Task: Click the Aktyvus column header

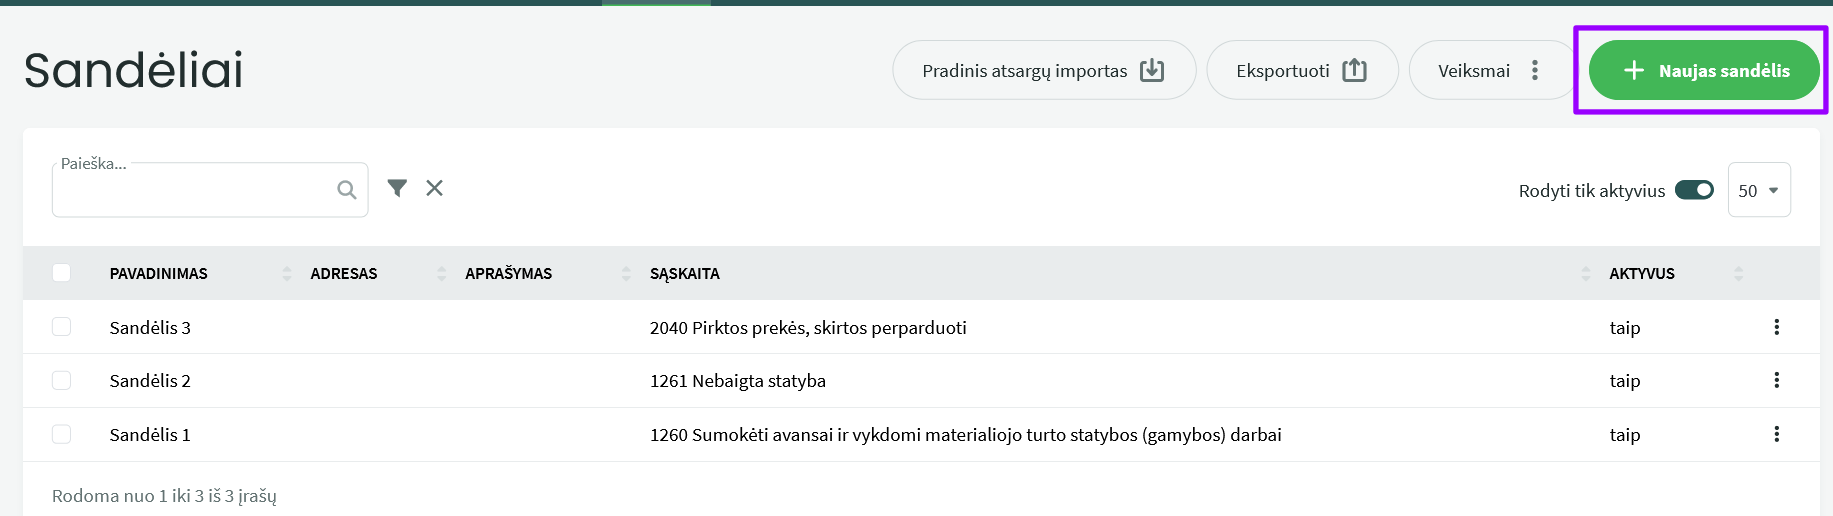Action: point(1641,273)
